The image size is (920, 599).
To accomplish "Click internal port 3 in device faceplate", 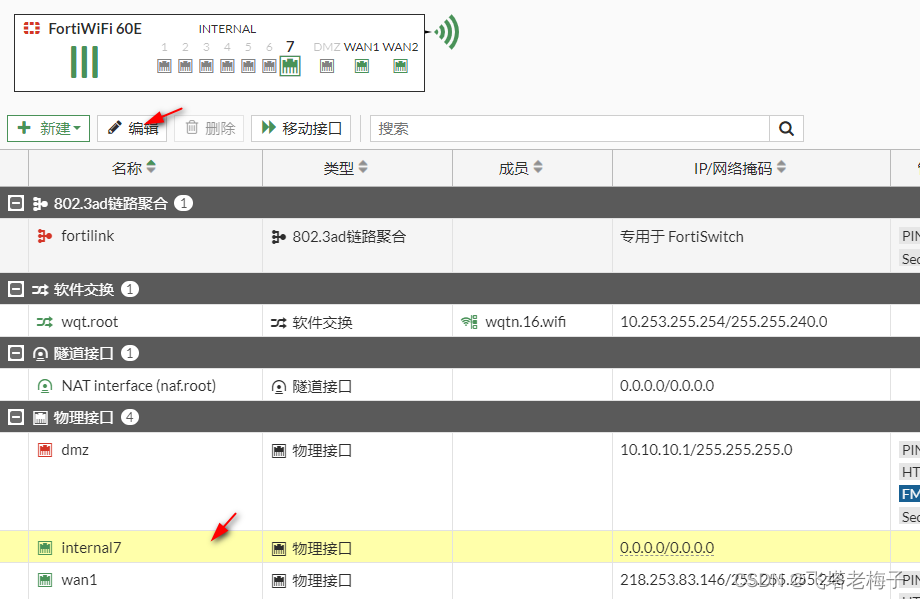I will point(207,66).
